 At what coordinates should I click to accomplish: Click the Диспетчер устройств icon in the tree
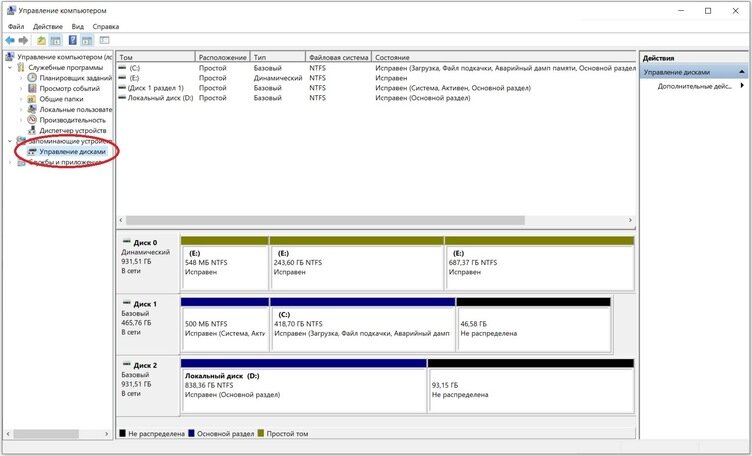click(32, 130)
